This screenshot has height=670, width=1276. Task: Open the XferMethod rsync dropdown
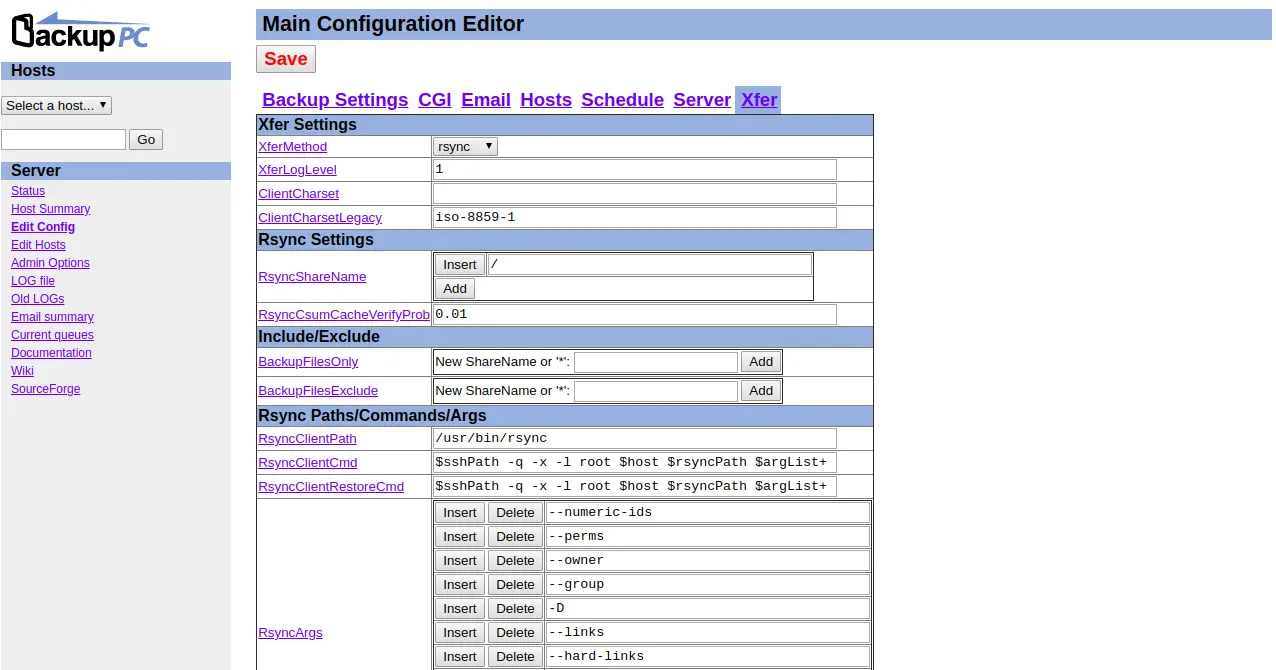coord(466,146)
